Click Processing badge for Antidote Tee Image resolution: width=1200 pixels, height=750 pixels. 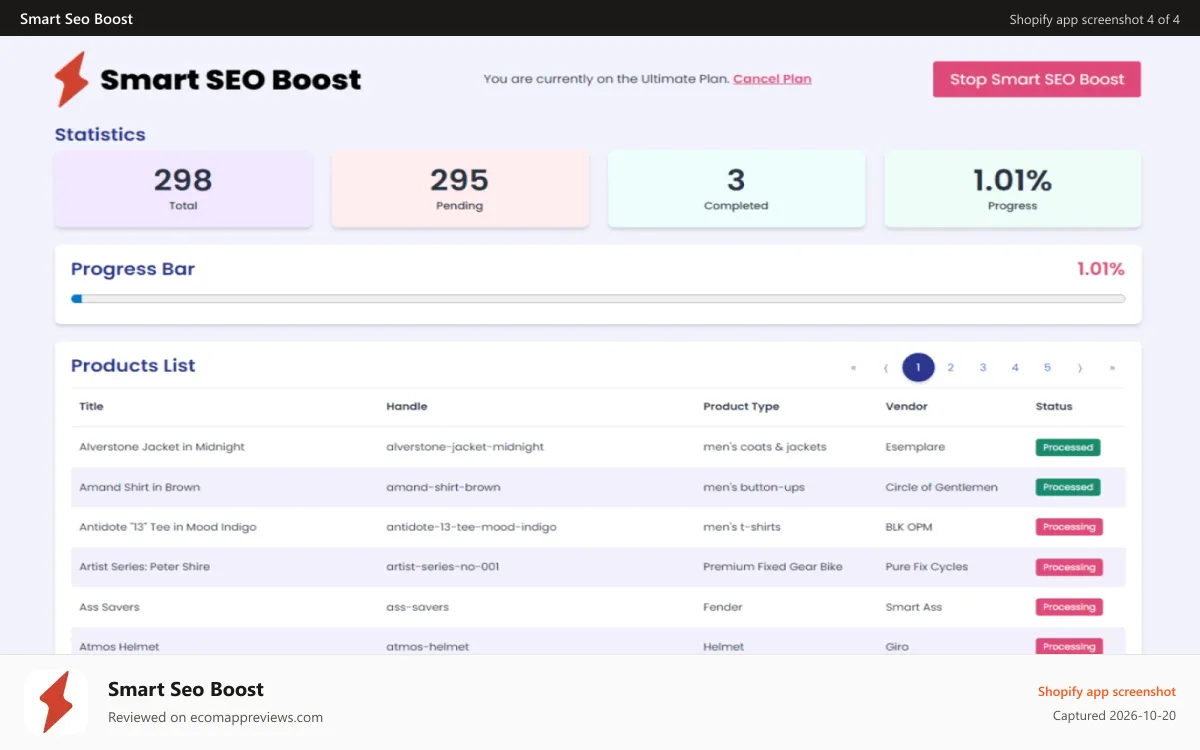pos(1069,527)
